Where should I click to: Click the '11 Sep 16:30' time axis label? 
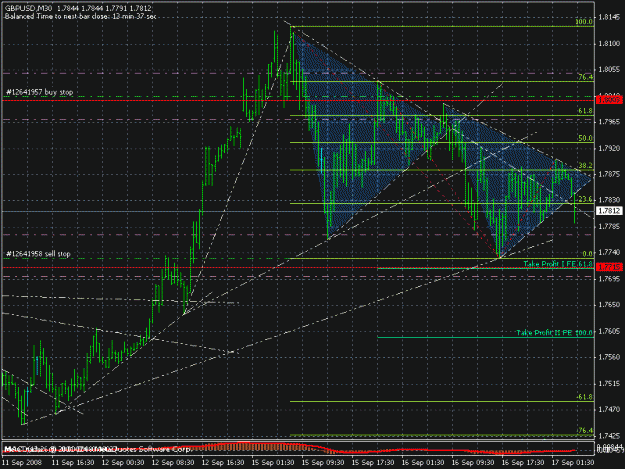[73, 463]
